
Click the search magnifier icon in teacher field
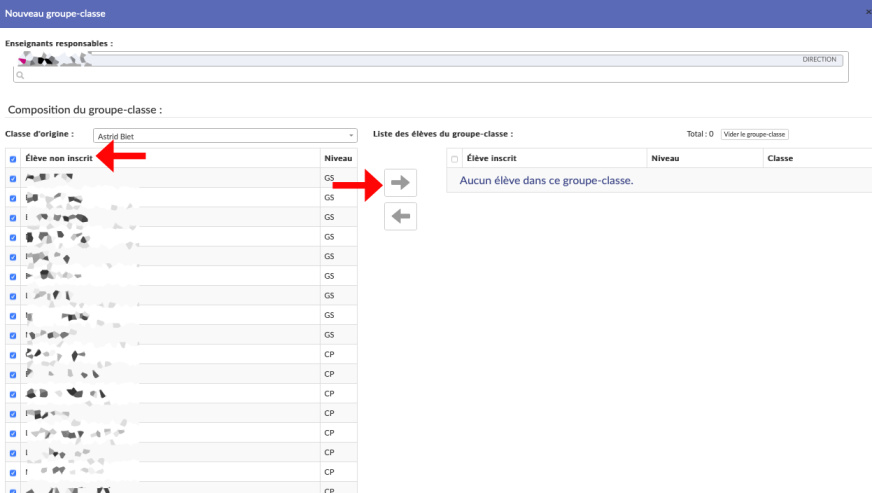(x=19, y=75)
